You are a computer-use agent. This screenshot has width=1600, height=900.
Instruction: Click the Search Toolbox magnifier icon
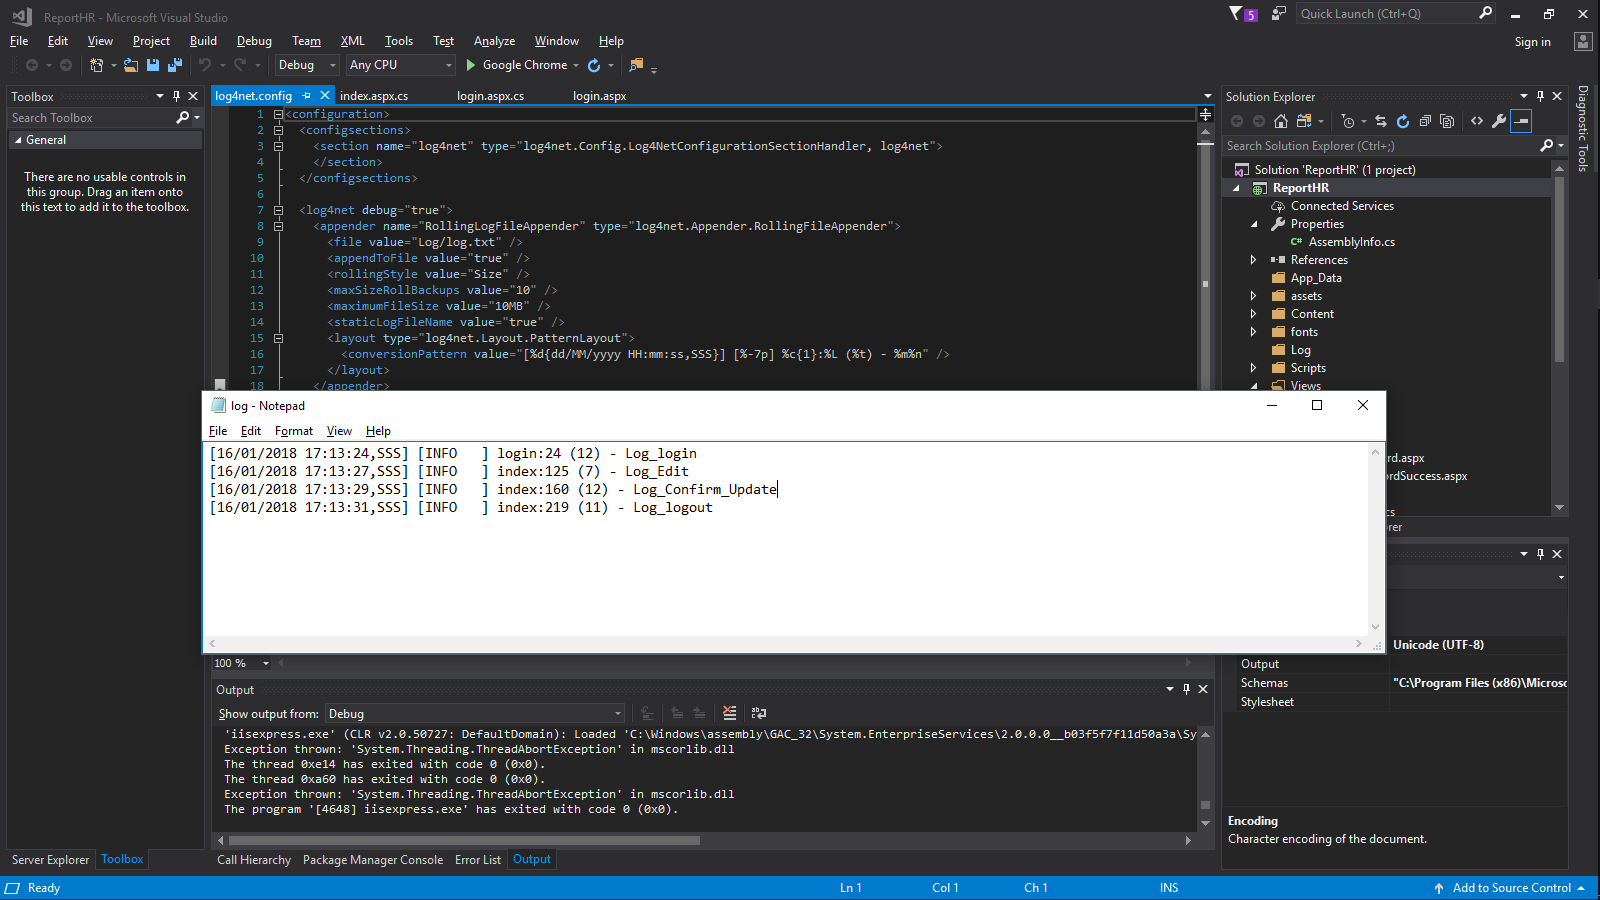(x=182, y=118)
